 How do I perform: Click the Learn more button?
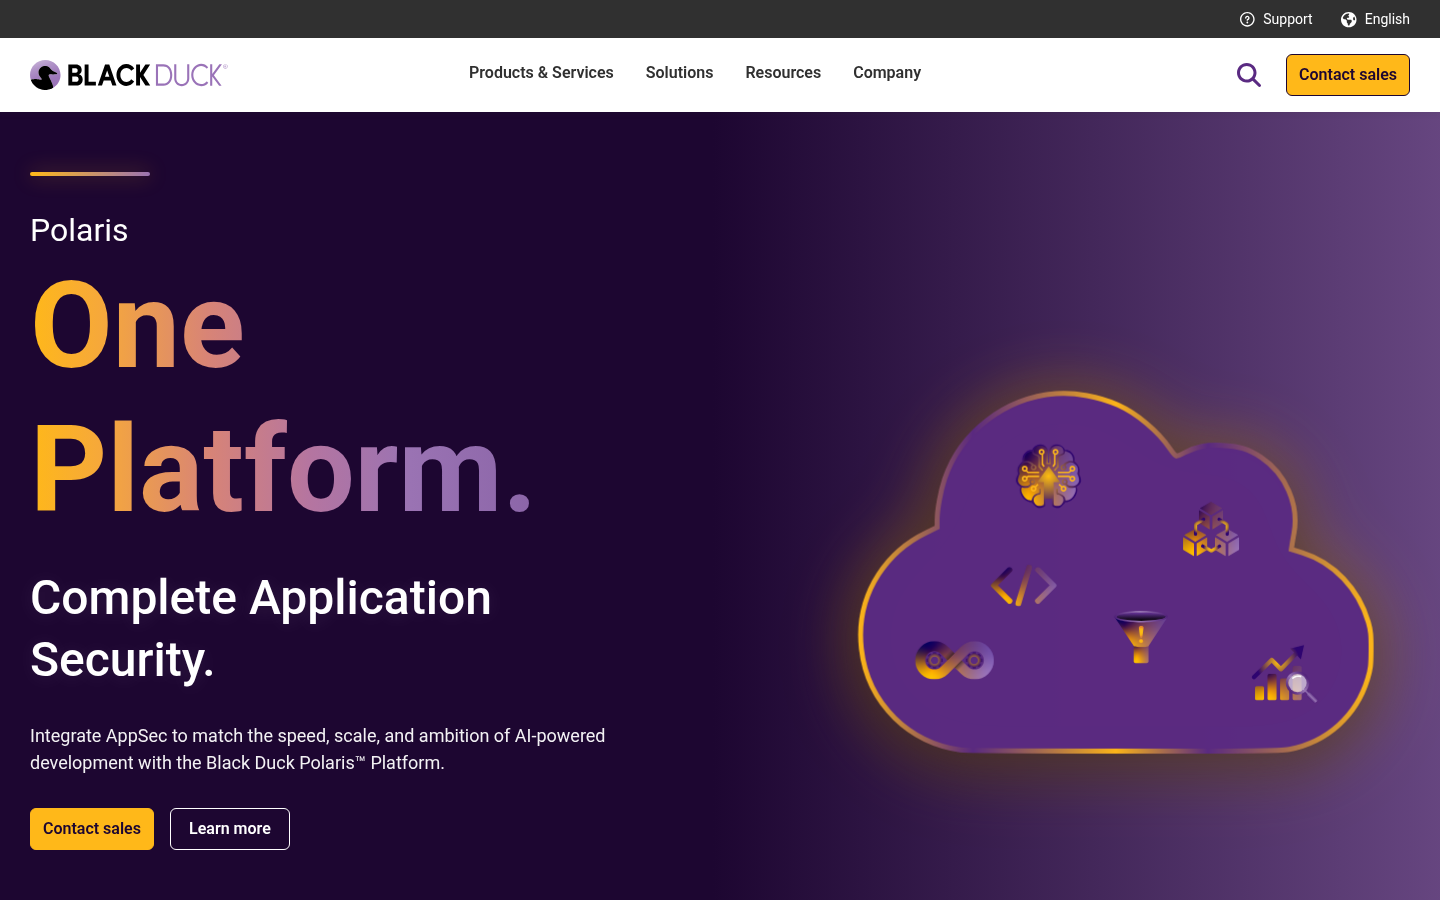[x=230, y=829]
